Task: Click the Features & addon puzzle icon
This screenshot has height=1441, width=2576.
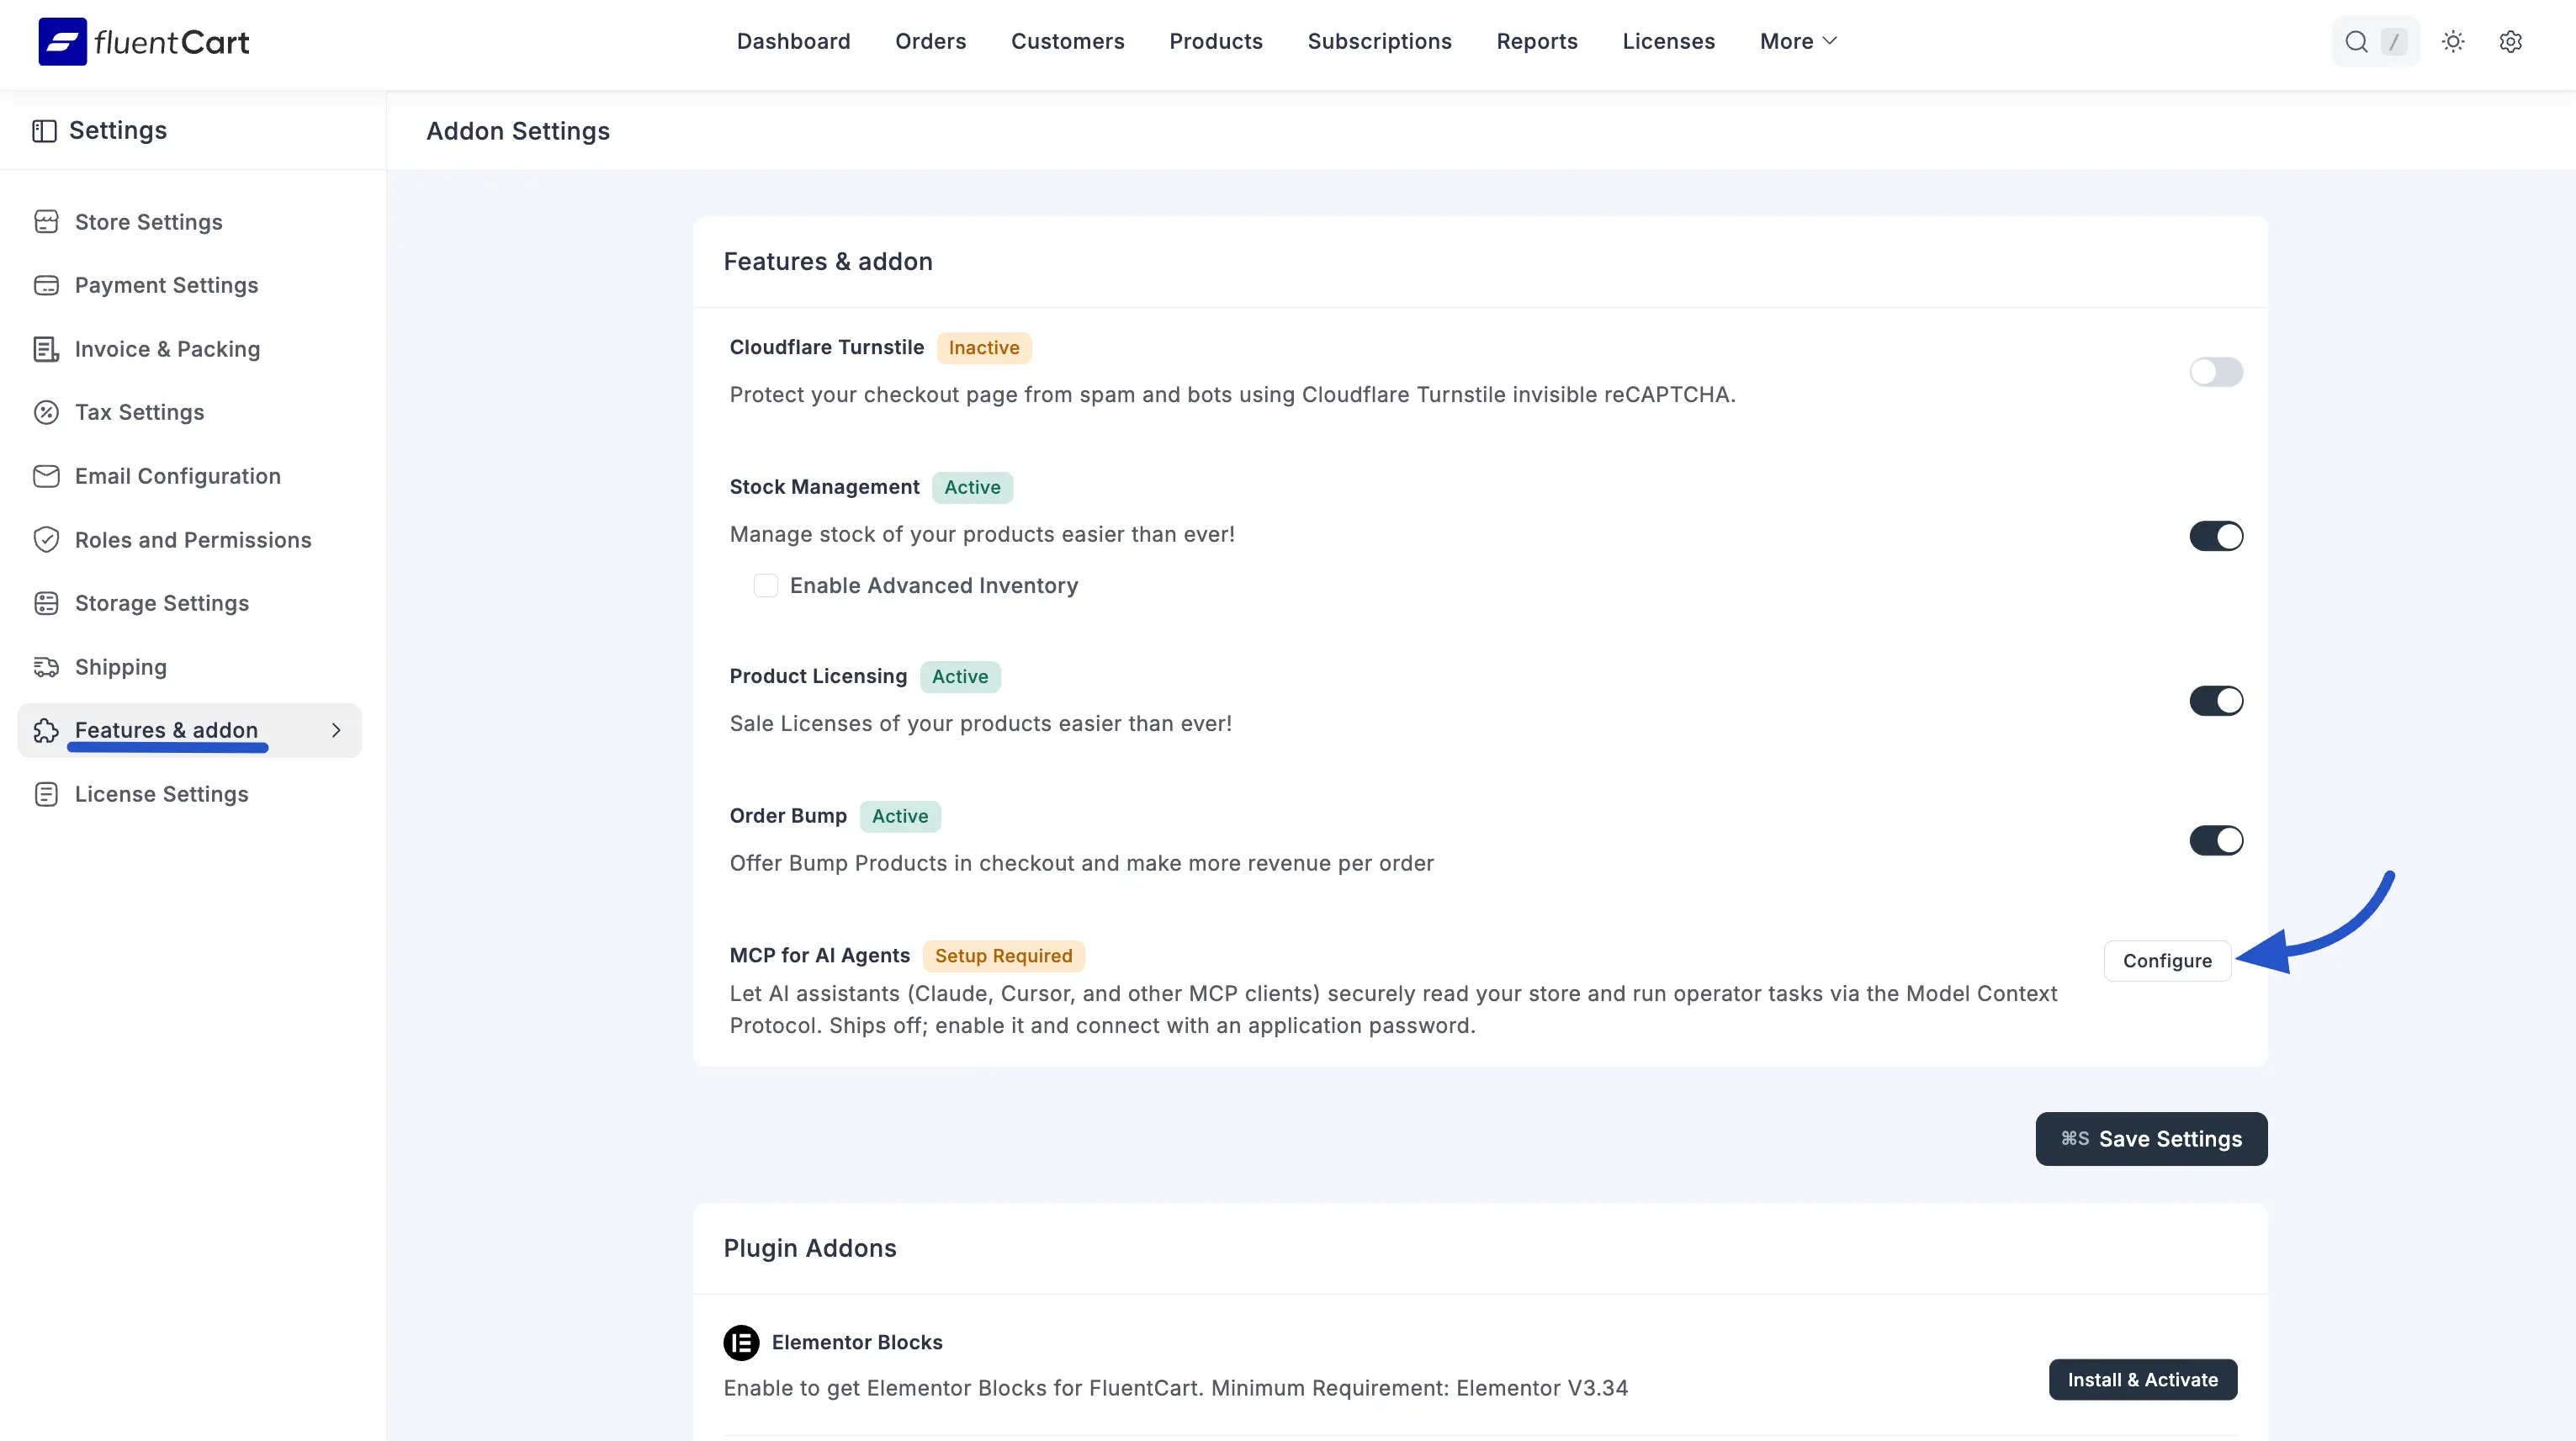Action: click(46, 731)
